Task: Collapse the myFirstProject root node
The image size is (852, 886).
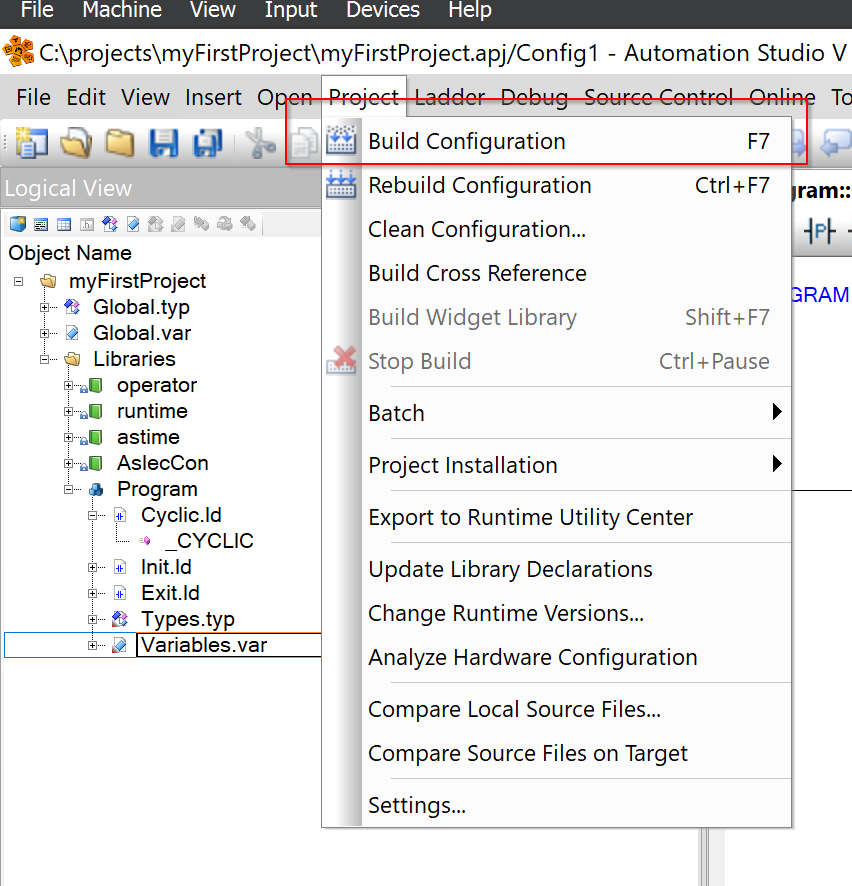Action: point(19,281)
